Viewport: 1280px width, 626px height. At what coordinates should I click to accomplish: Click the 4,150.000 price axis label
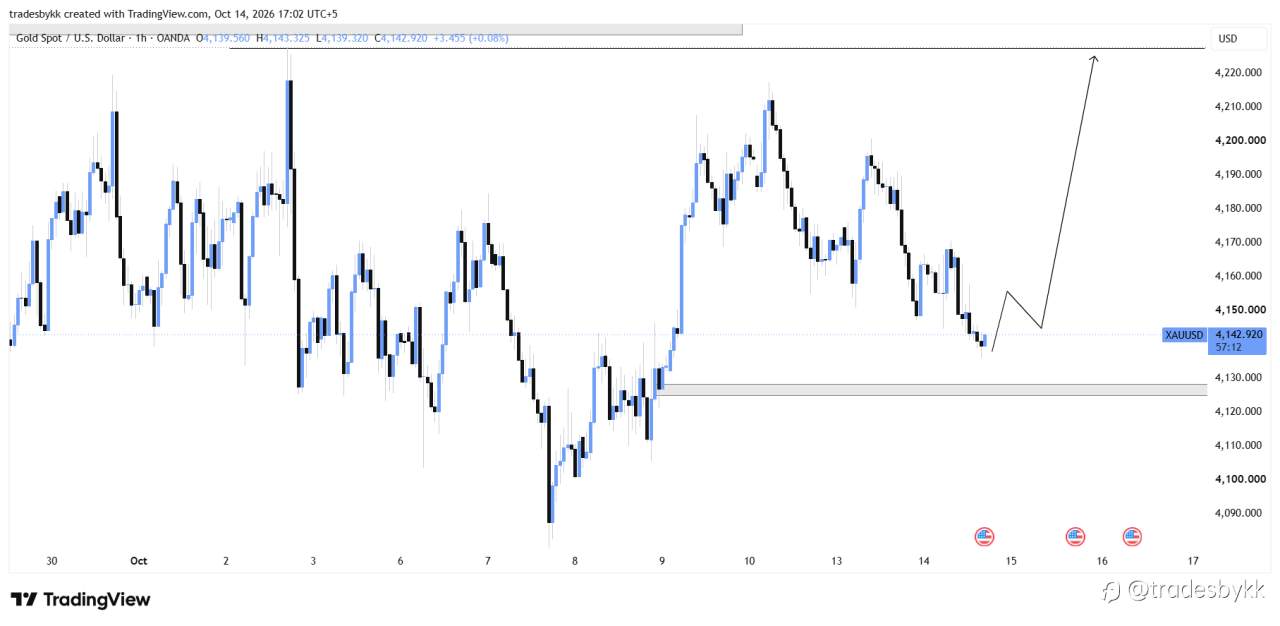(x=1238, y=310)
